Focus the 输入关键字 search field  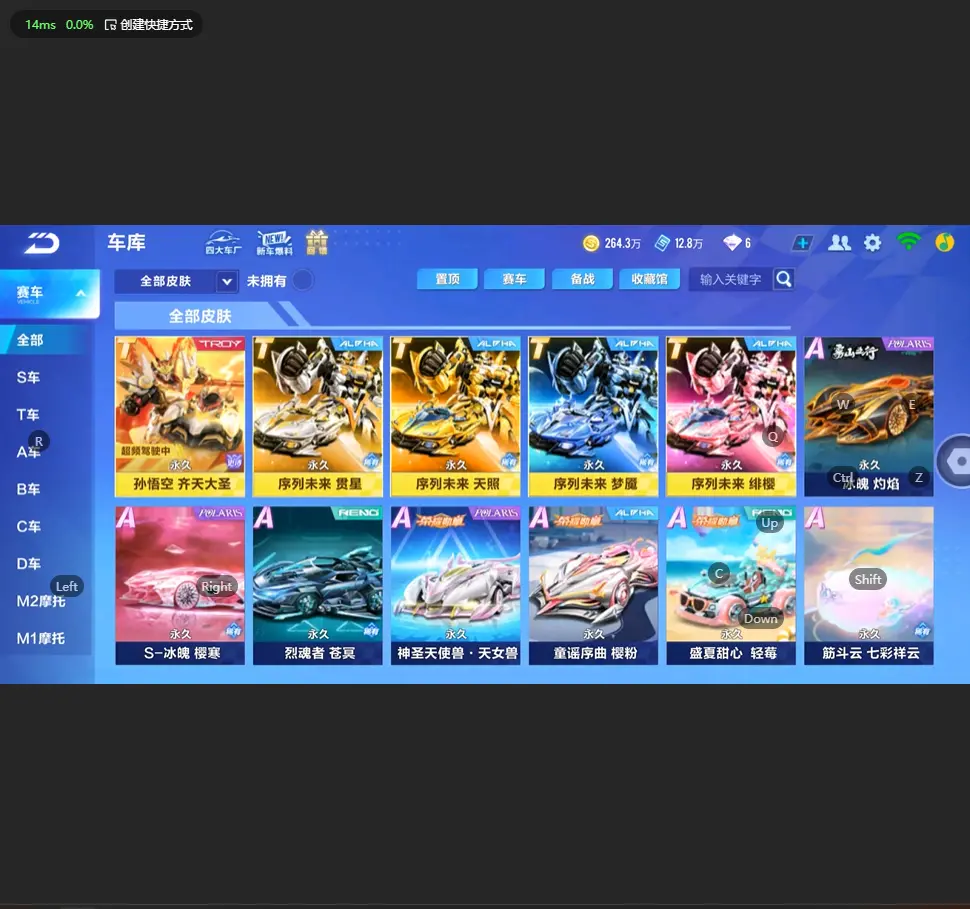pos(731,280)
